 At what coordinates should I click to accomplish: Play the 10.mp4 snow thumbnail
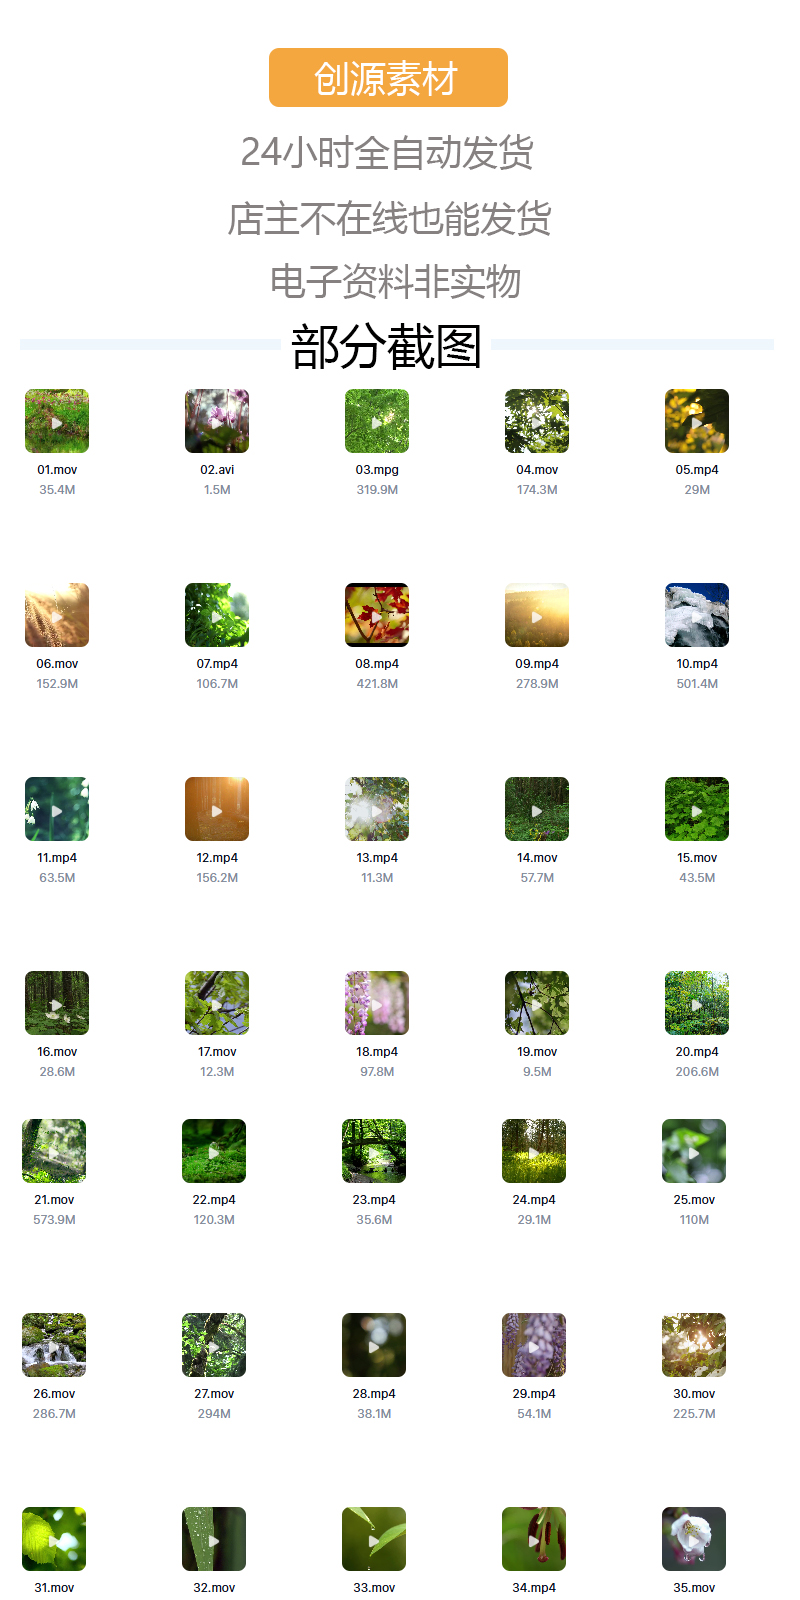click(x=697, y=615)
